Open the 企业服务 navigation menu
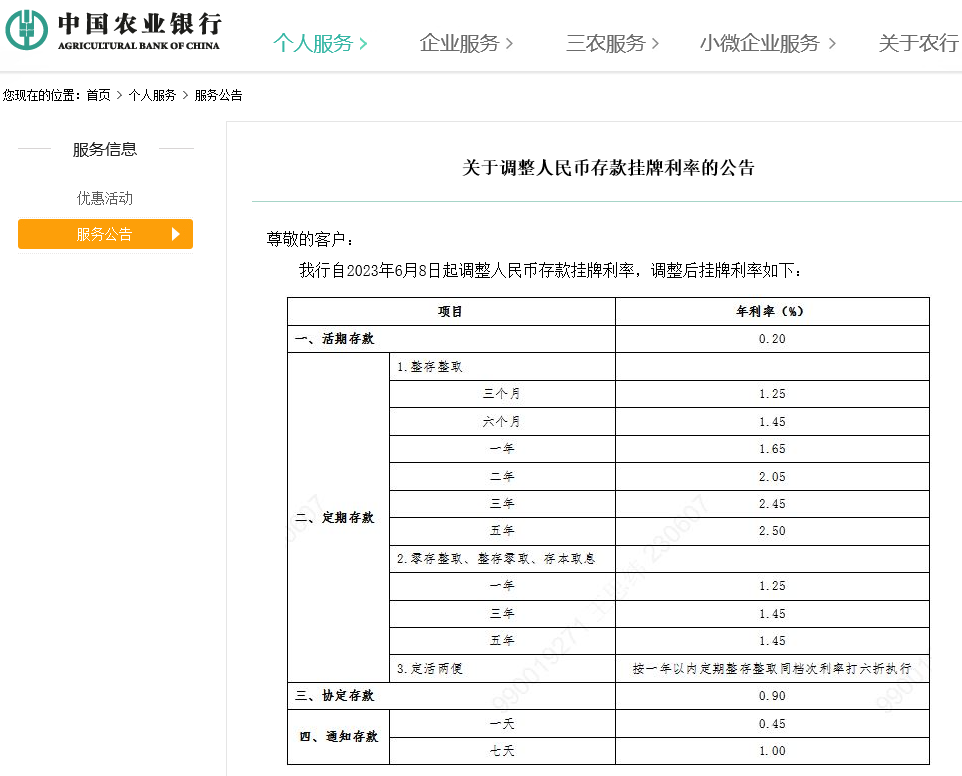 [x=462, y=44]
